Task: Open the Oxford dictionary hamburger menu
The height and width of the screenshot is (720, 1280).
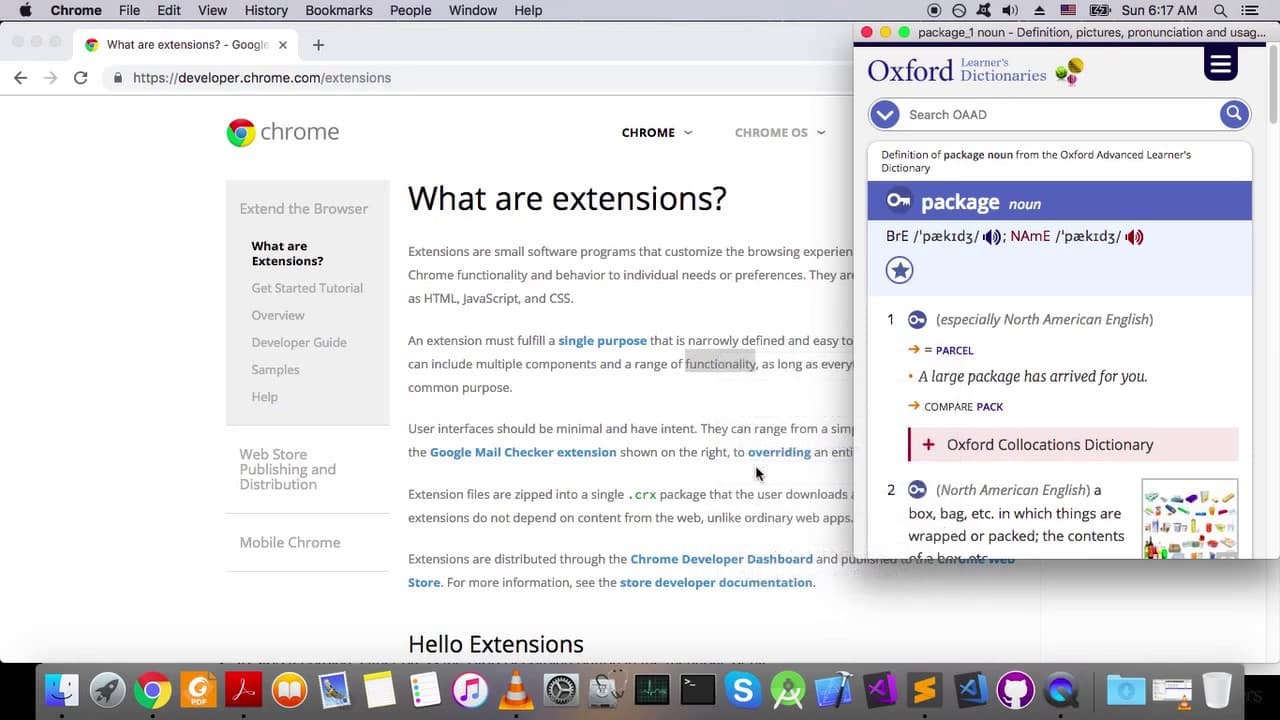Action: pos(1220,65)
